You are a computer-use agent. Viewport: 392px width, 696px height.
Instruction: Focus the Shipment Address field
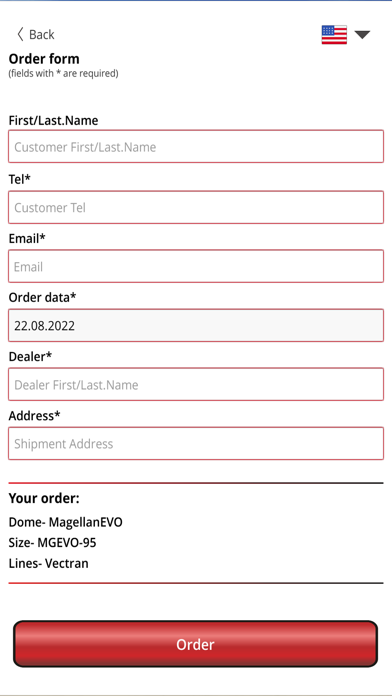pos(196,443)
